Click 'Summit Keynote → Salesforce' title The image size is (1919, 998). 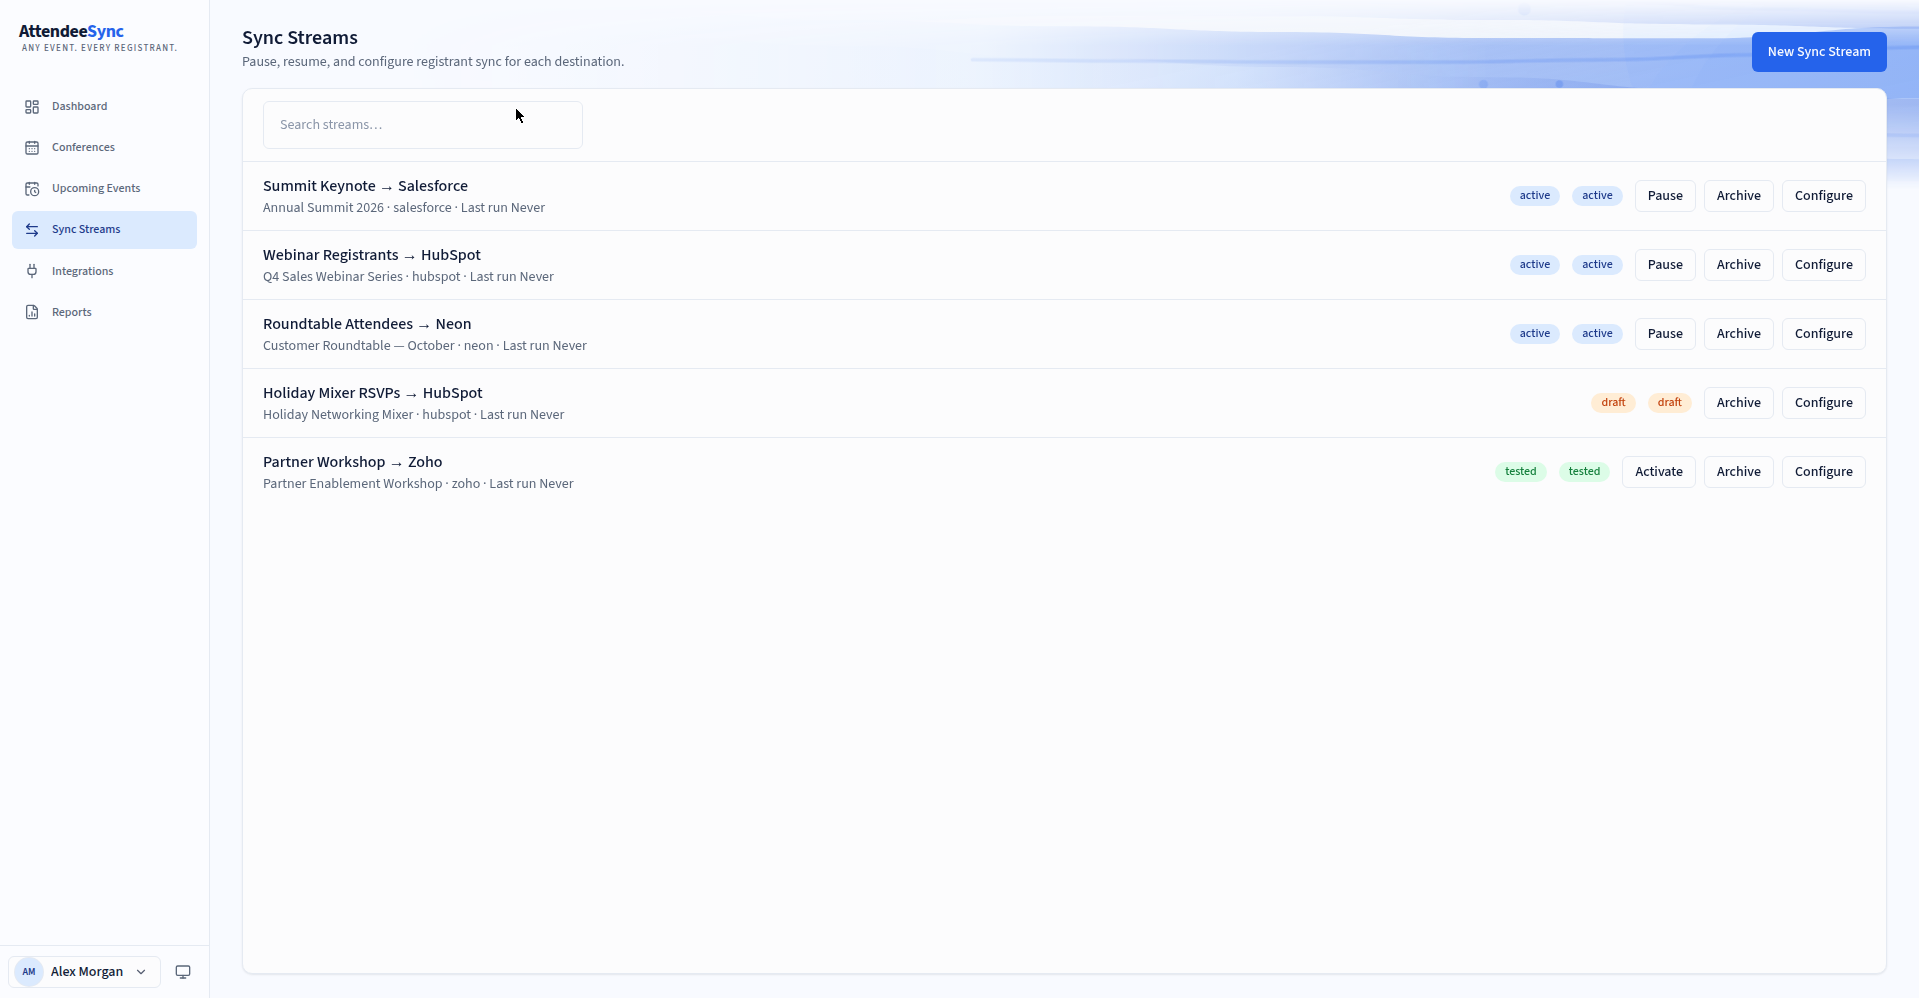[365, 186]
